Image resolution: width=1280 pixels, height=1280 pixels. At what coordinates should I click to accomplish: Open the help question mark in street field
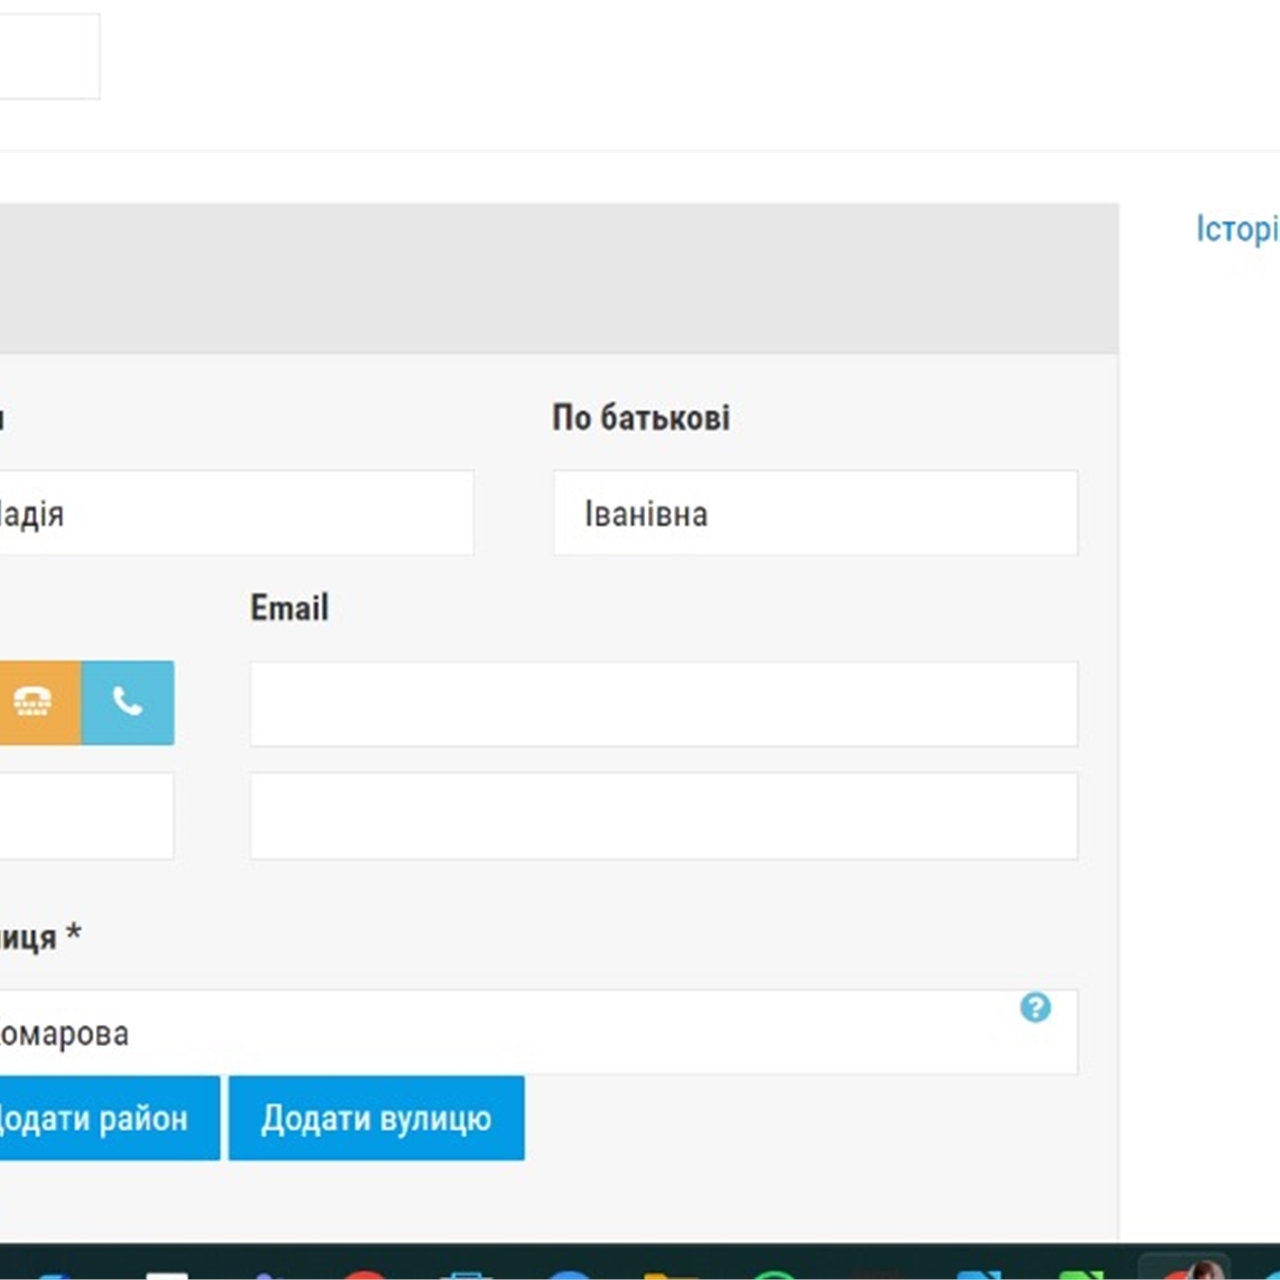(1035, 1007)
